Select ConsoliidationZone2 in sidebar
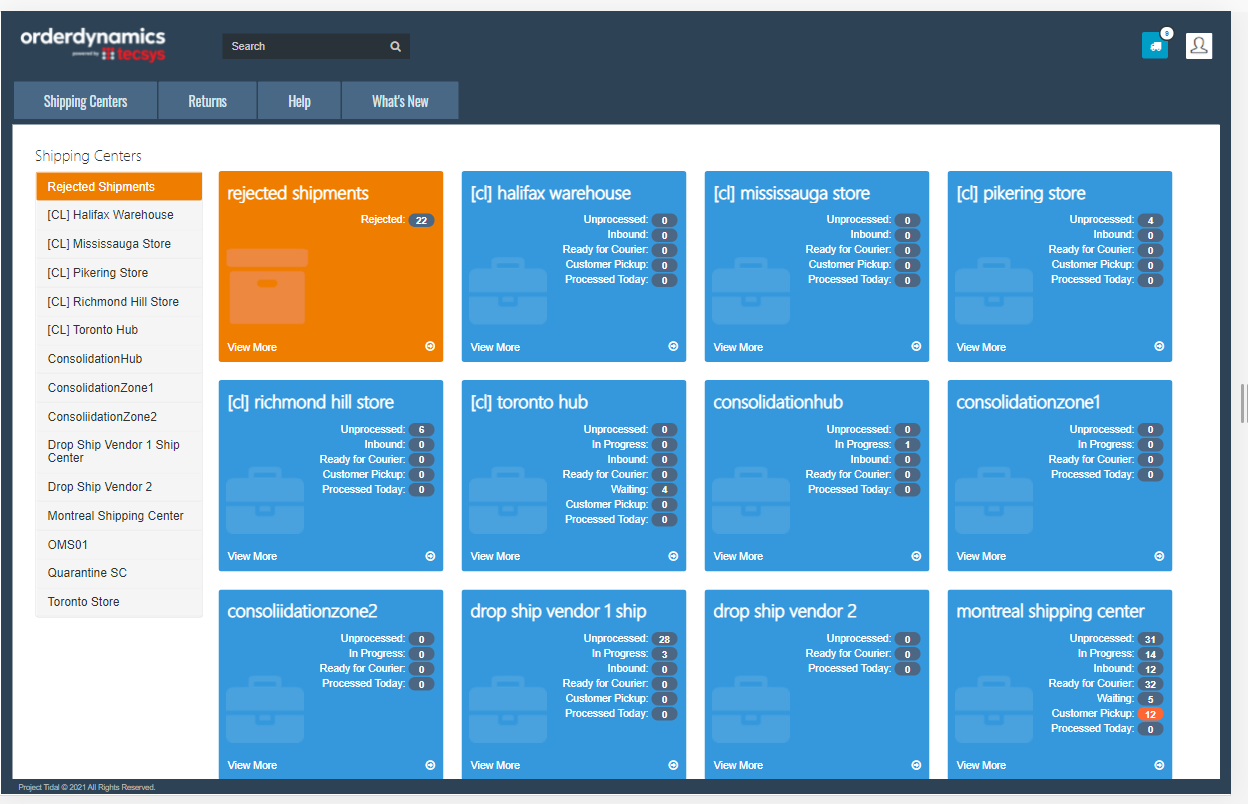Screen dimensions: 1248x804 [x=119, y=417]
